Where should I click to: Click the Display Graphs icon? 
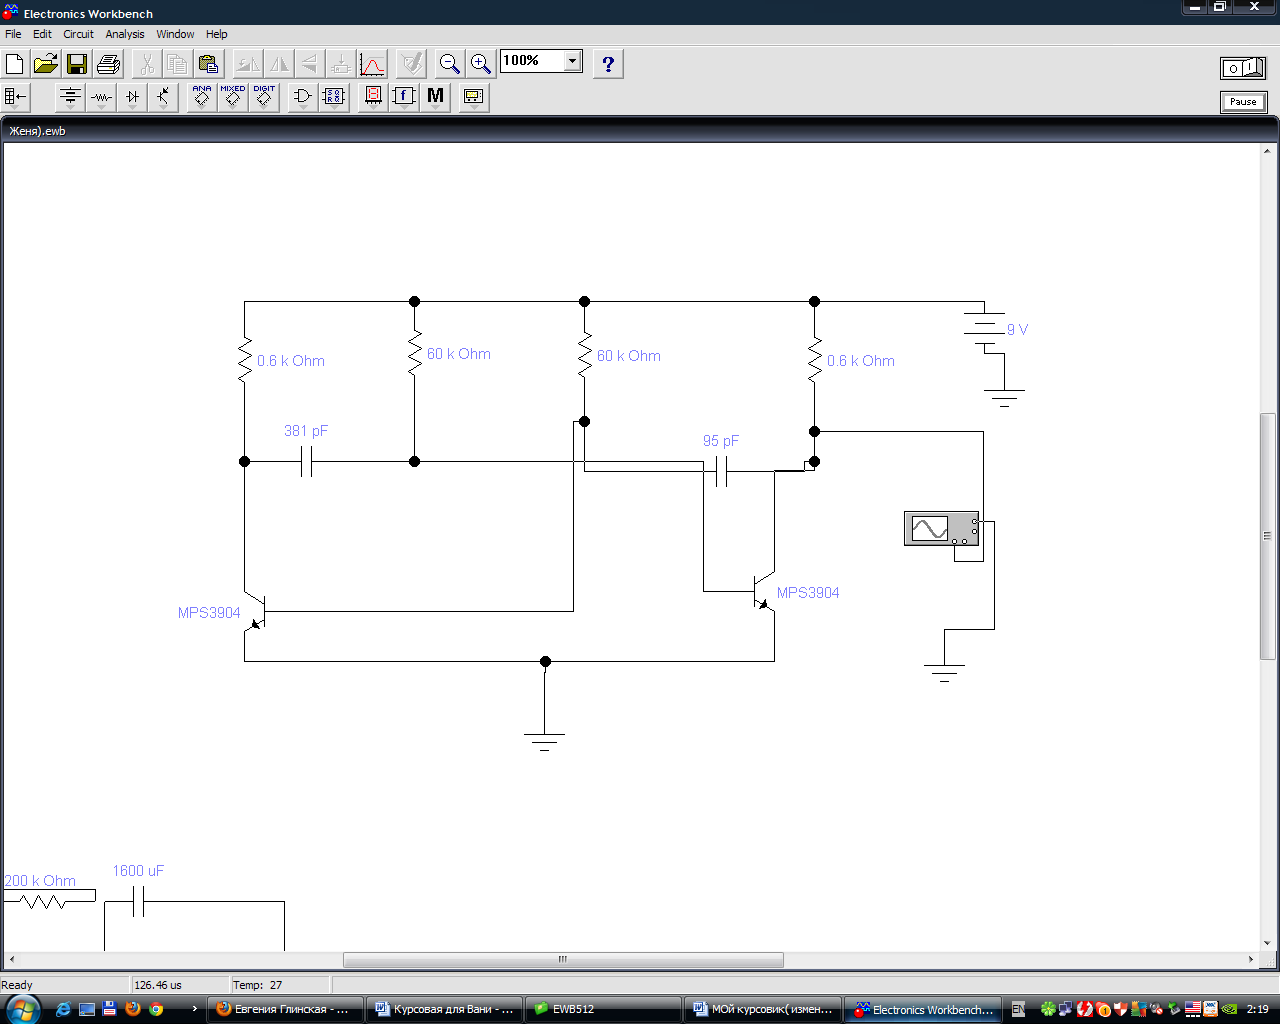(x=372, y=65)
